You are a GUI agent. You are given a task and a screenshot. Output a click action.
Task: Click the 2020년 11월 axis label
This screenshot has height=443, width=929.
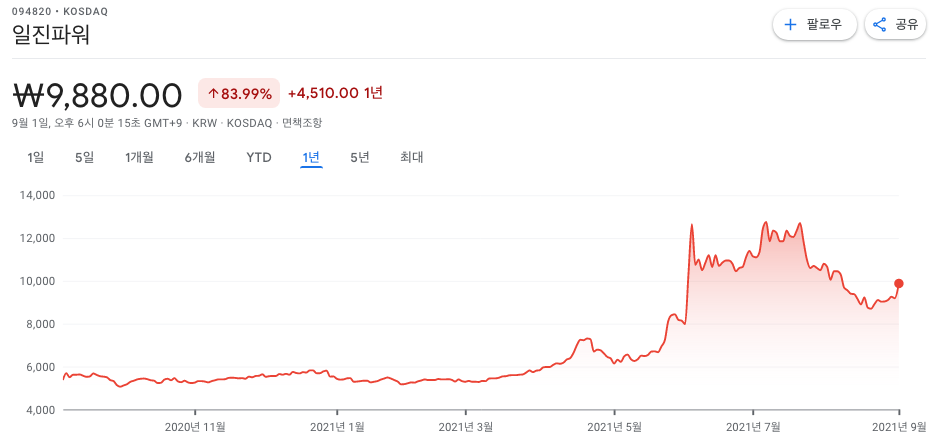pos(195,426)
